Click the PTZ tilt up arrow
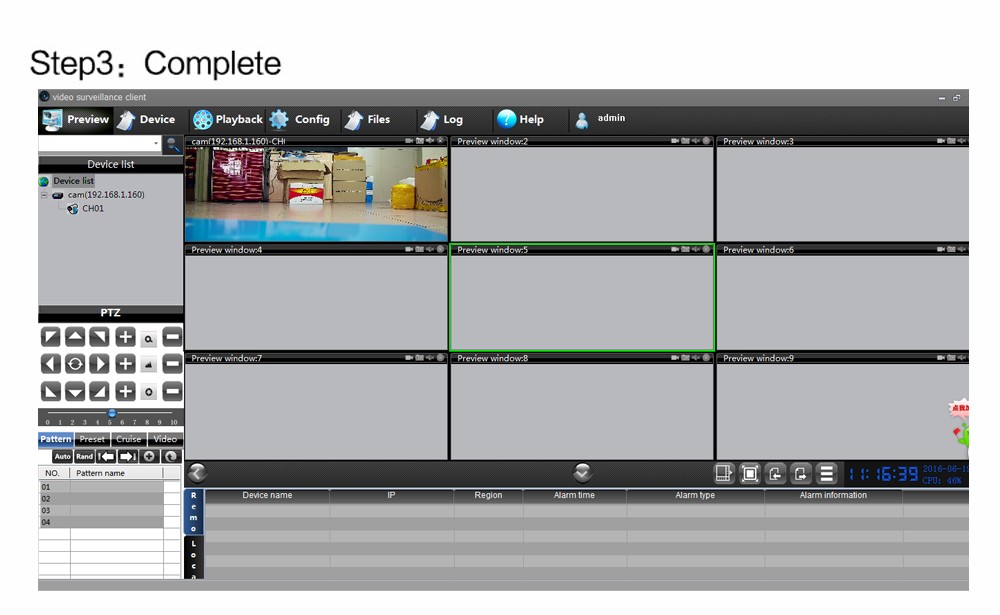1000x615 pixels. 75,338
